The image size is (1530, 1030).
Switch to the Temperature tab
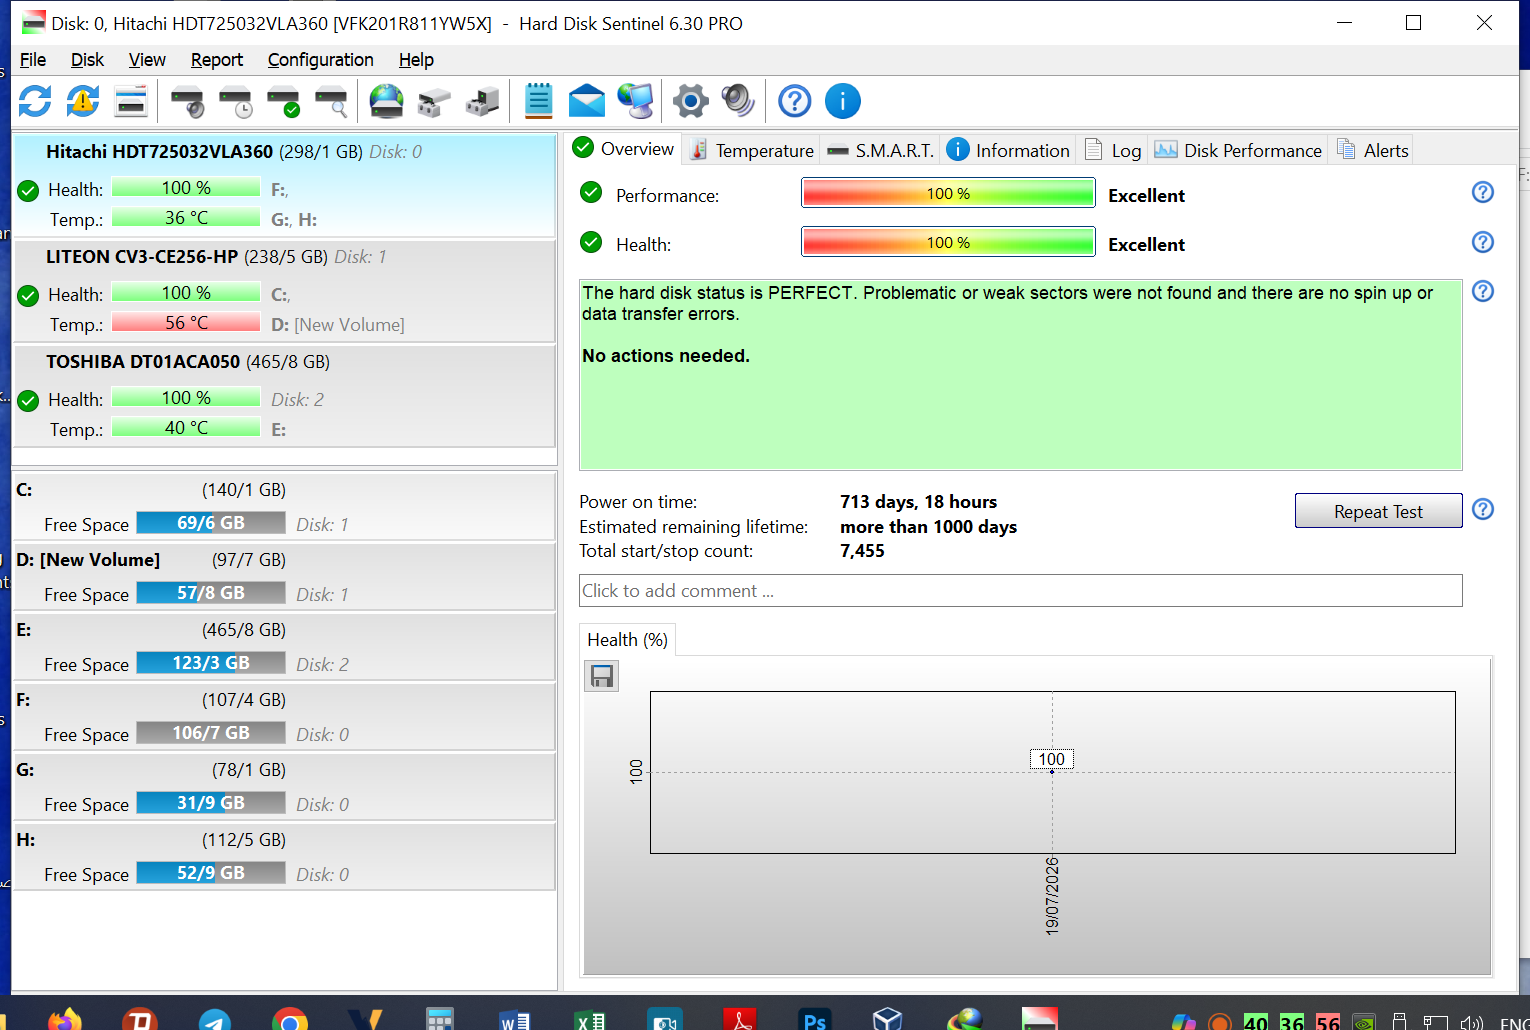click(x=752, y=150)
